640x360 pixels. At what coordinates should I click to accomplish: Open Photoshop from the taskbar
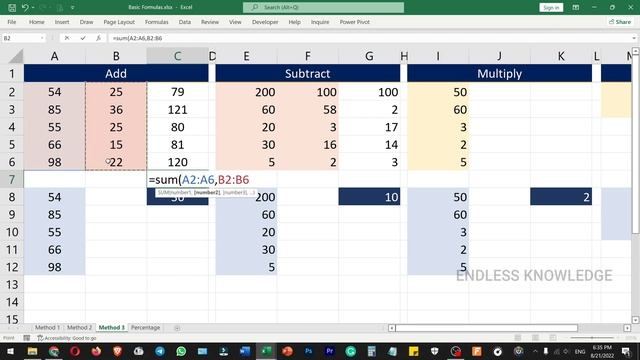[309, 351]
